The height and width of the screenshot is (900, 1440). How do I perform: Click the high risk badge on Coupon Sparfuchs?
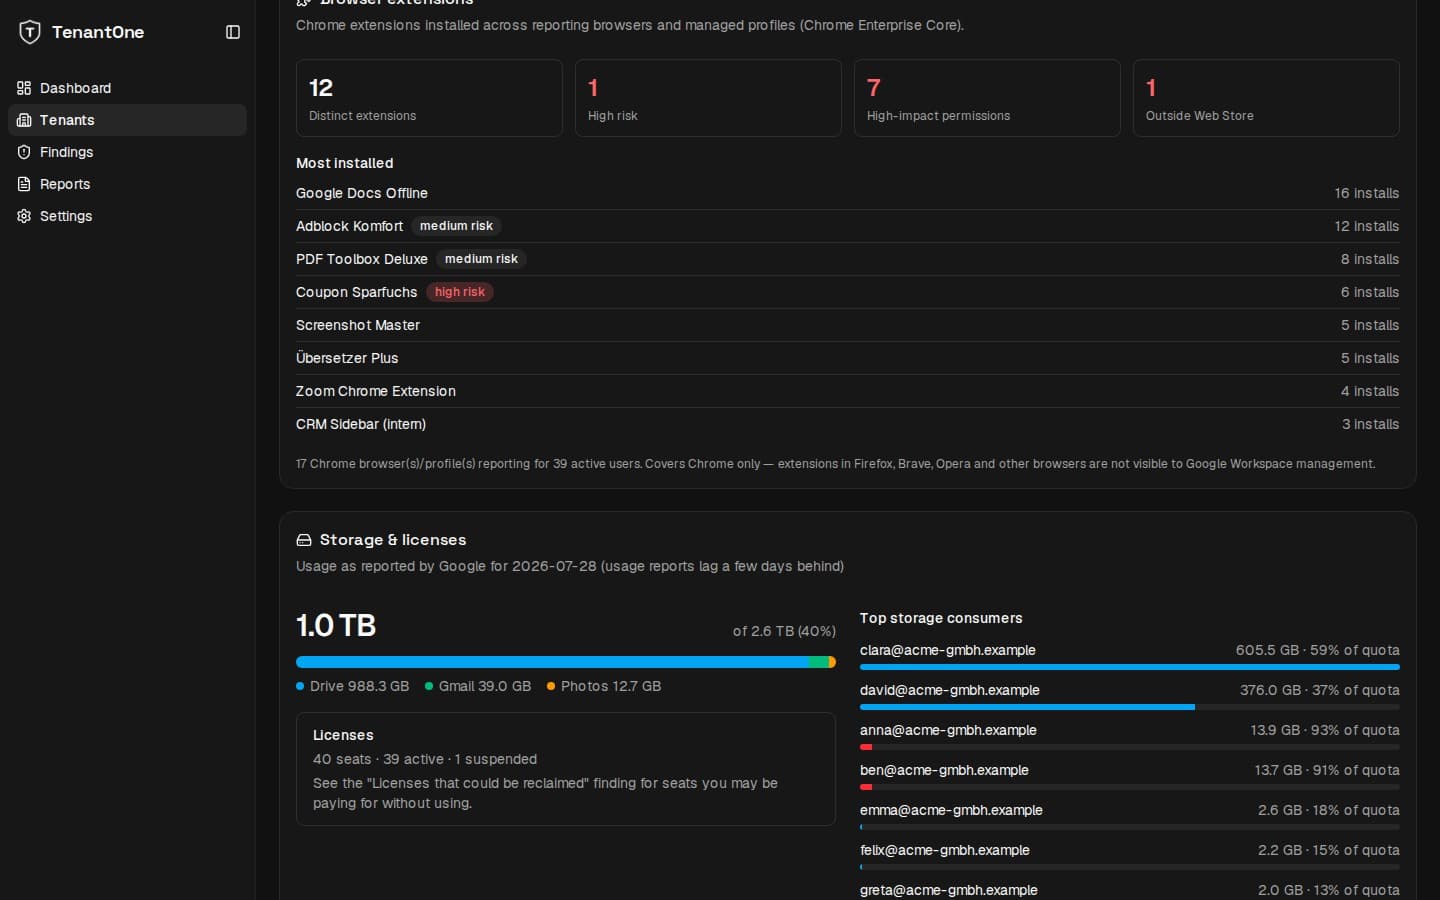460,292
